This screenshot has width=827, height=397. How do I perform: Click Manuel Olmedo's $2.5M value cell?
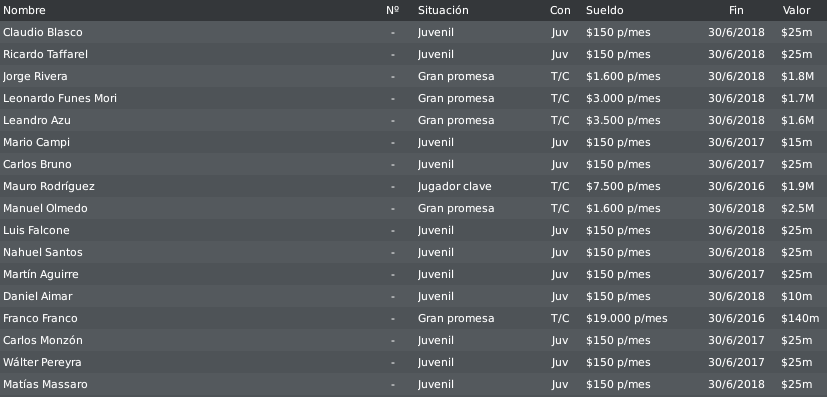797,208
